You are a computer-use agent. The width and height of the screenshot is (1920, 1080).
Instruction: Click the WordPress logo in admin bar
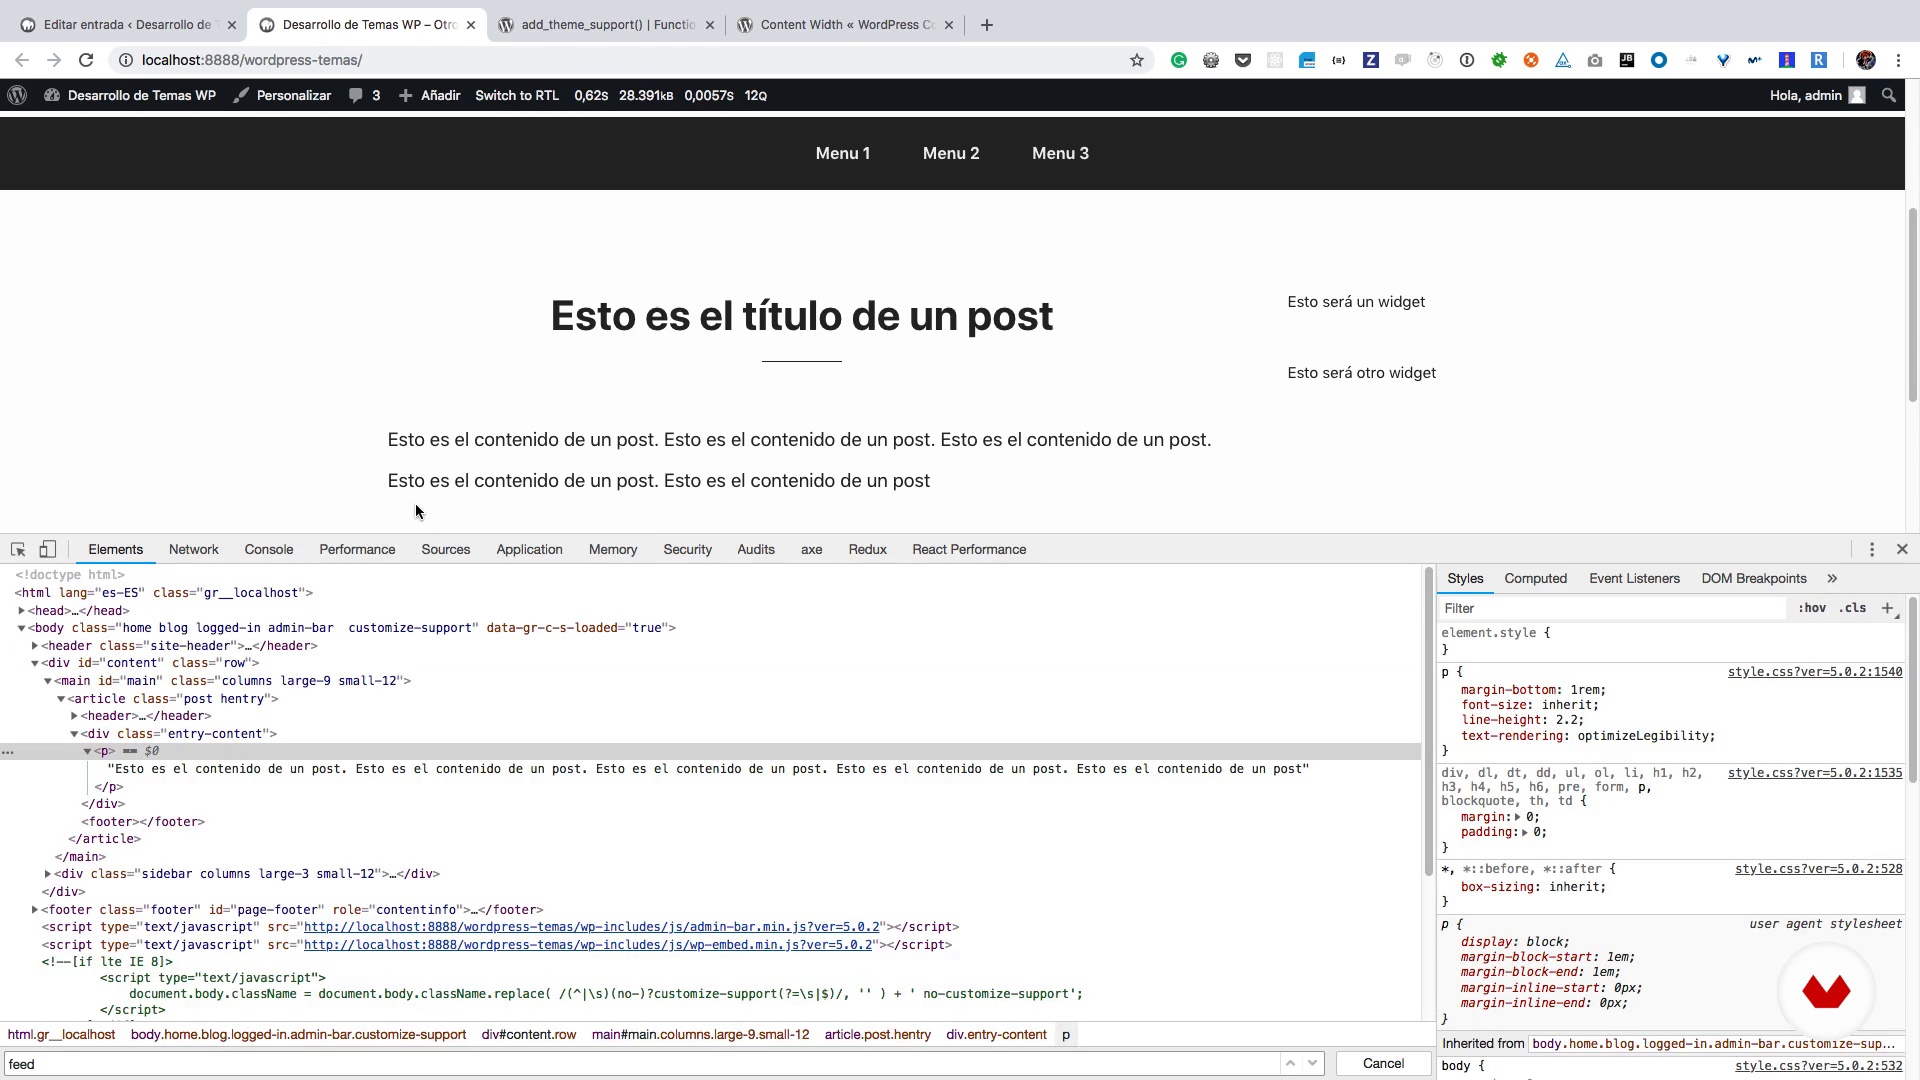17,95
